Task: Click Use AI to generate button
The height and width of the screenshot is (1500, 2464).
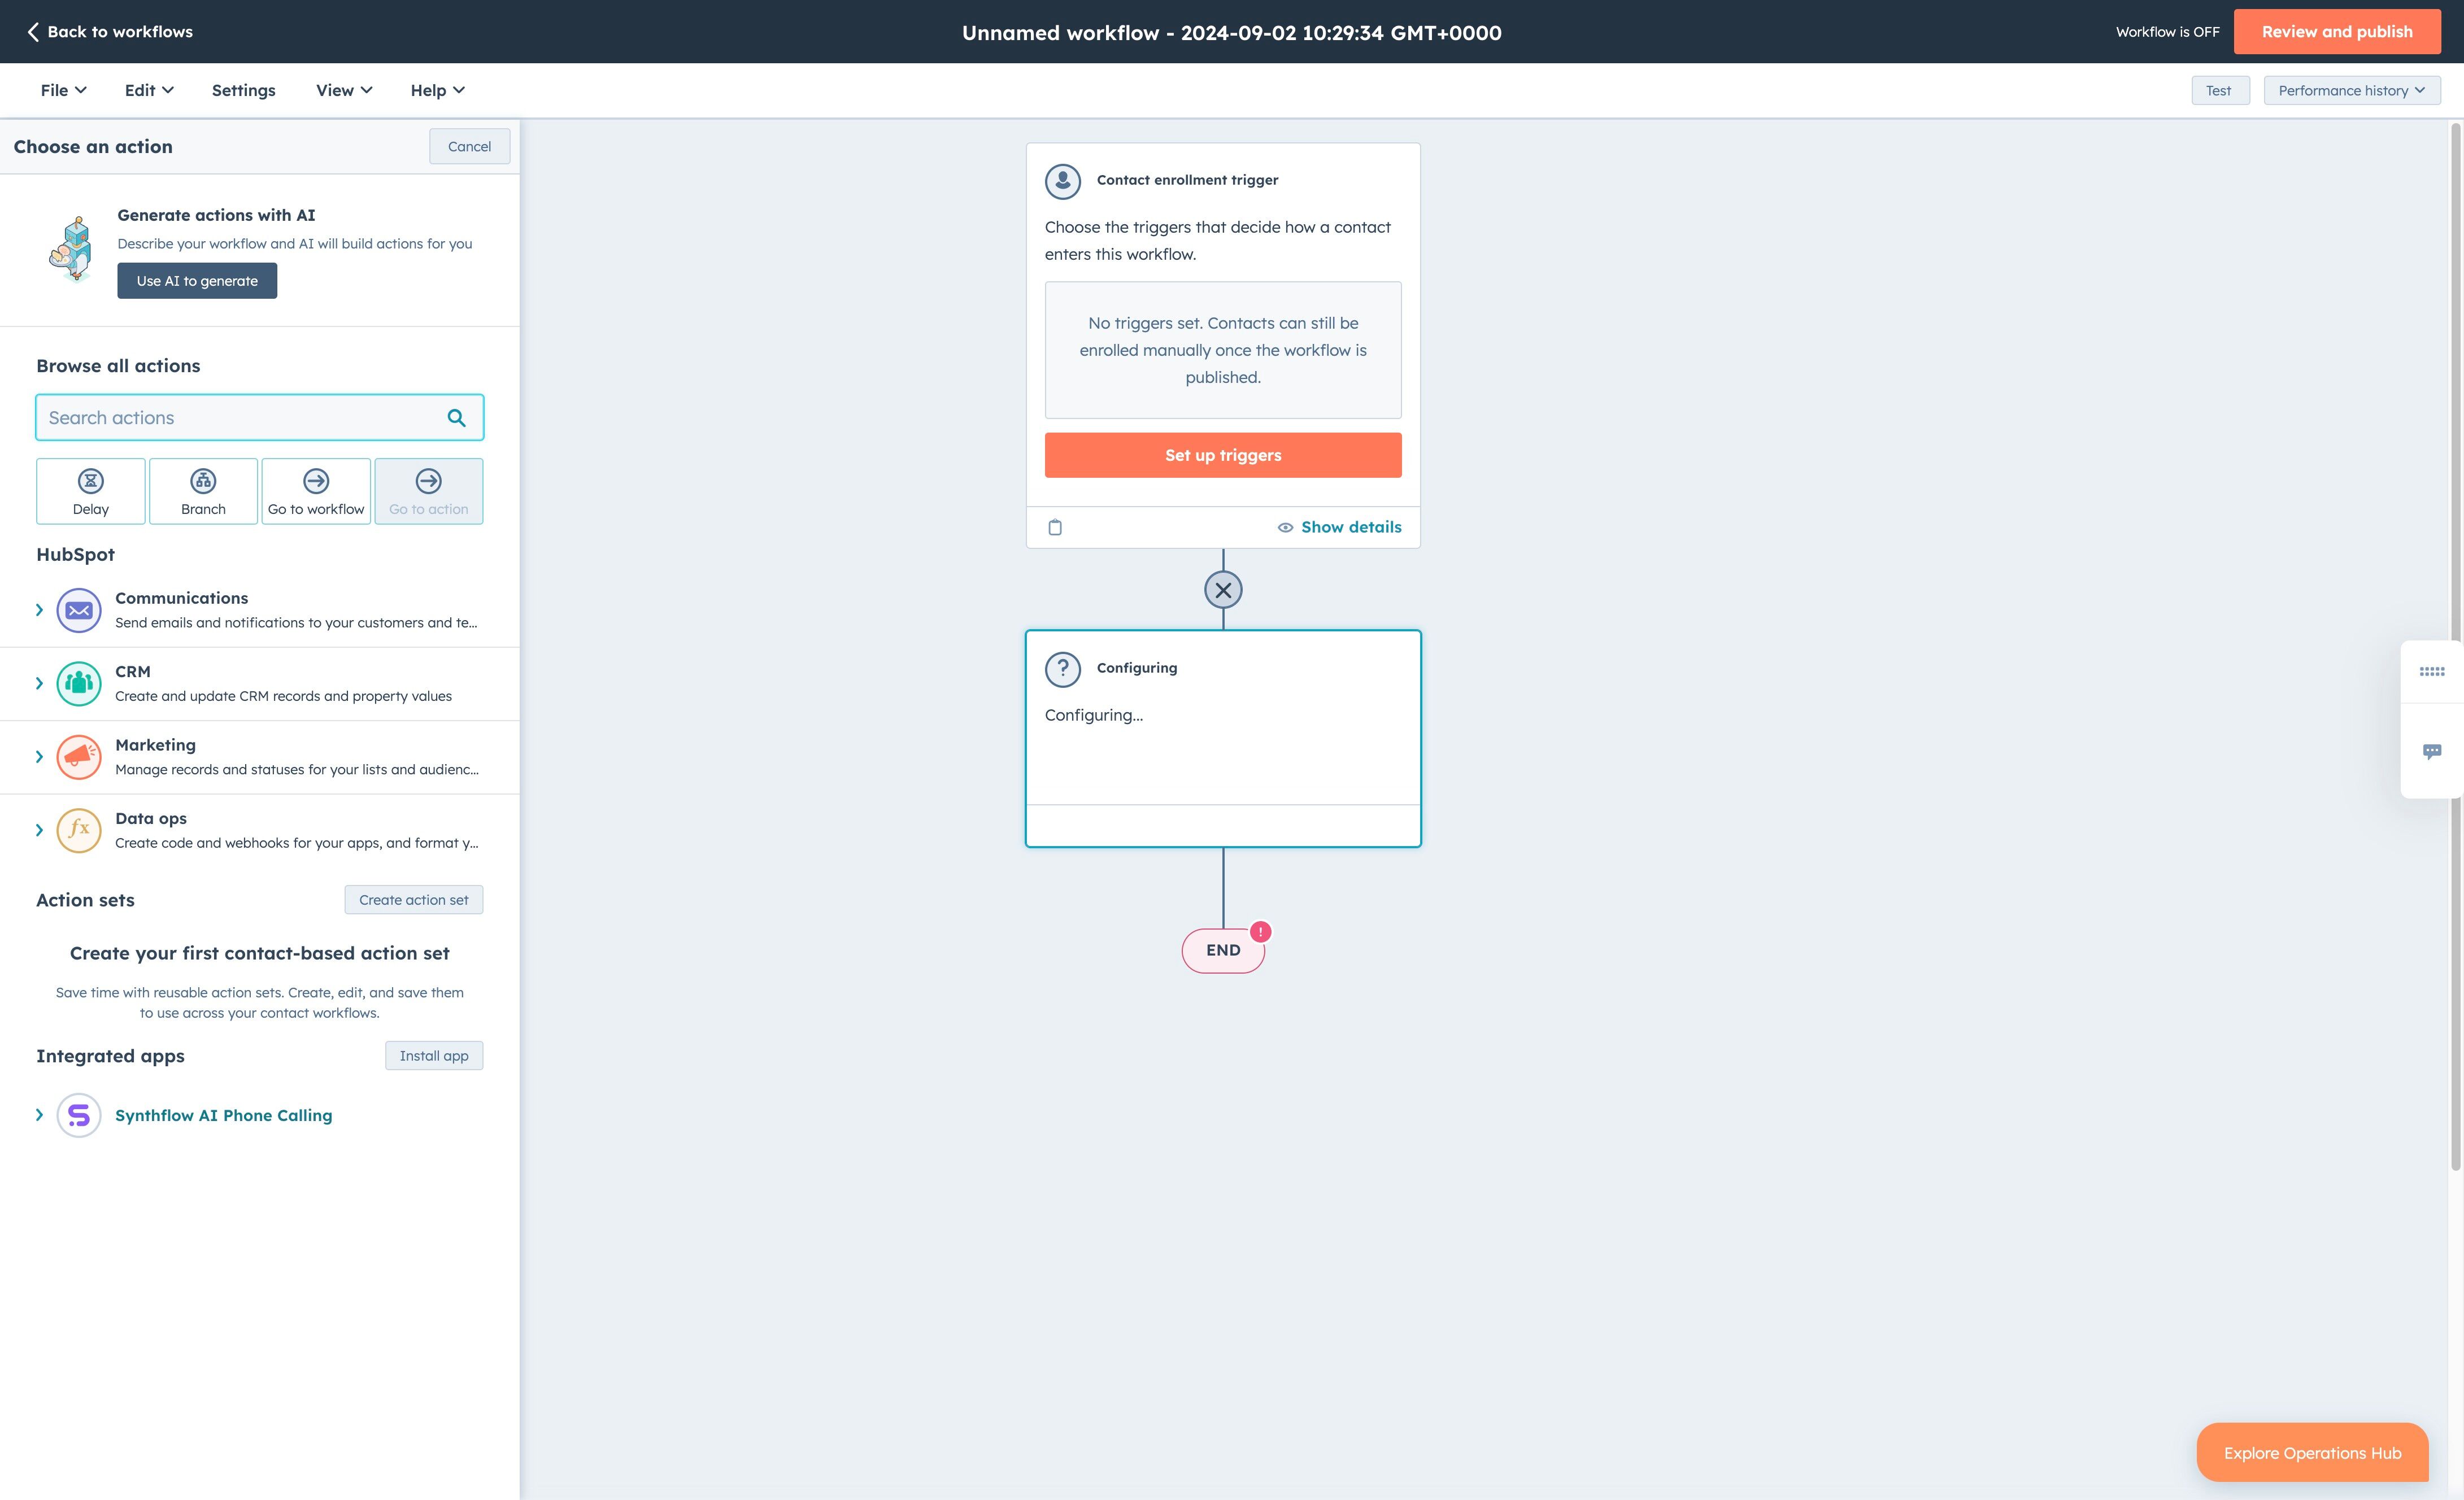Action: (x=197, y=281)
